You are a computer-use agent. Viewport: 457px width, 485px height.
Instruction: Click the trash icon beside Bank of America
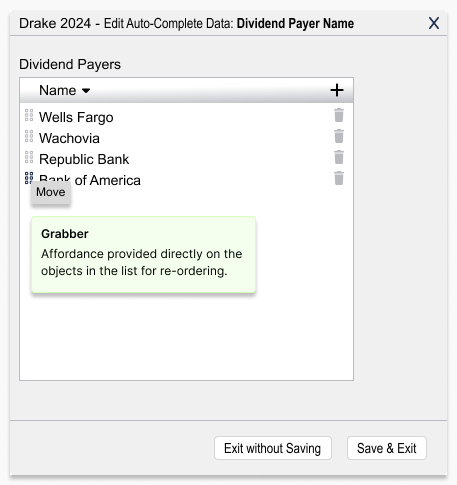pyautogui.click(x=339, y=178)
